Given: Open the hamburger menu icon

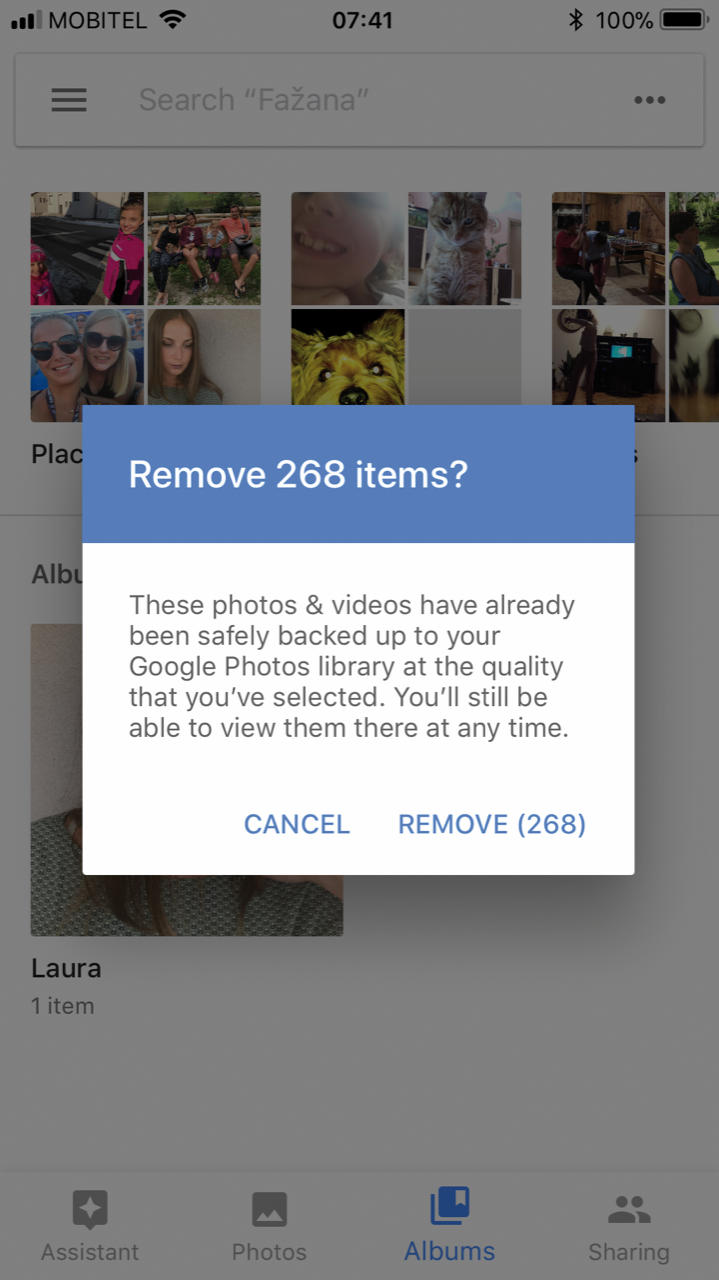Looking at the screenshot, I should coord(69,100).
